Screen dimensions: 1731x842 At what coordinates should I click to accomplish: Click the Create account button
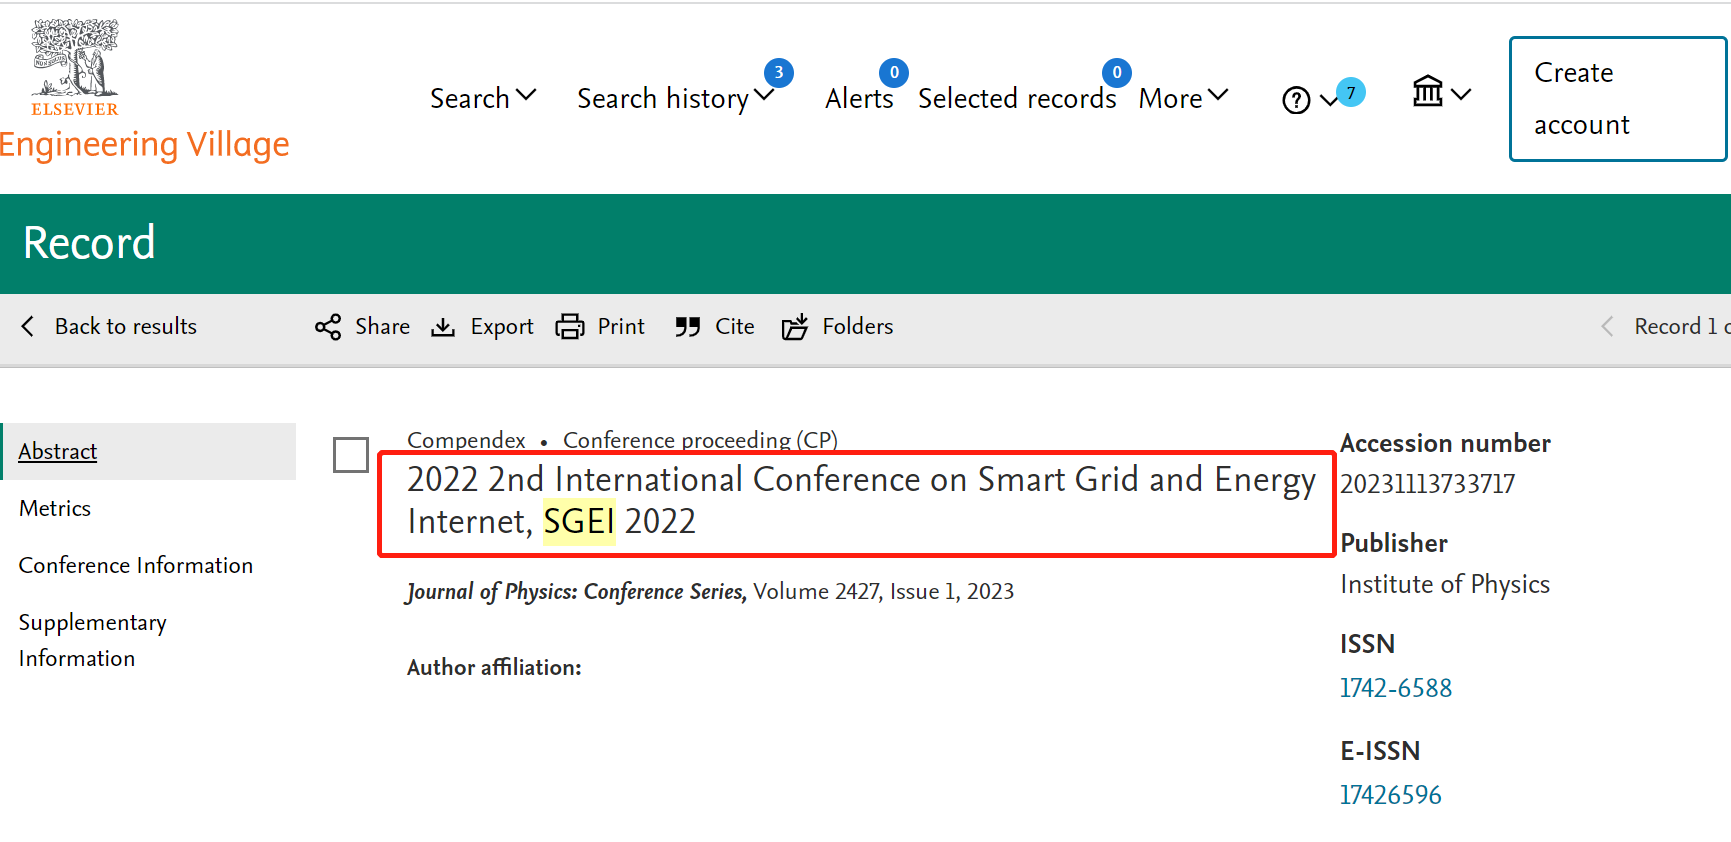[1618, 99]
